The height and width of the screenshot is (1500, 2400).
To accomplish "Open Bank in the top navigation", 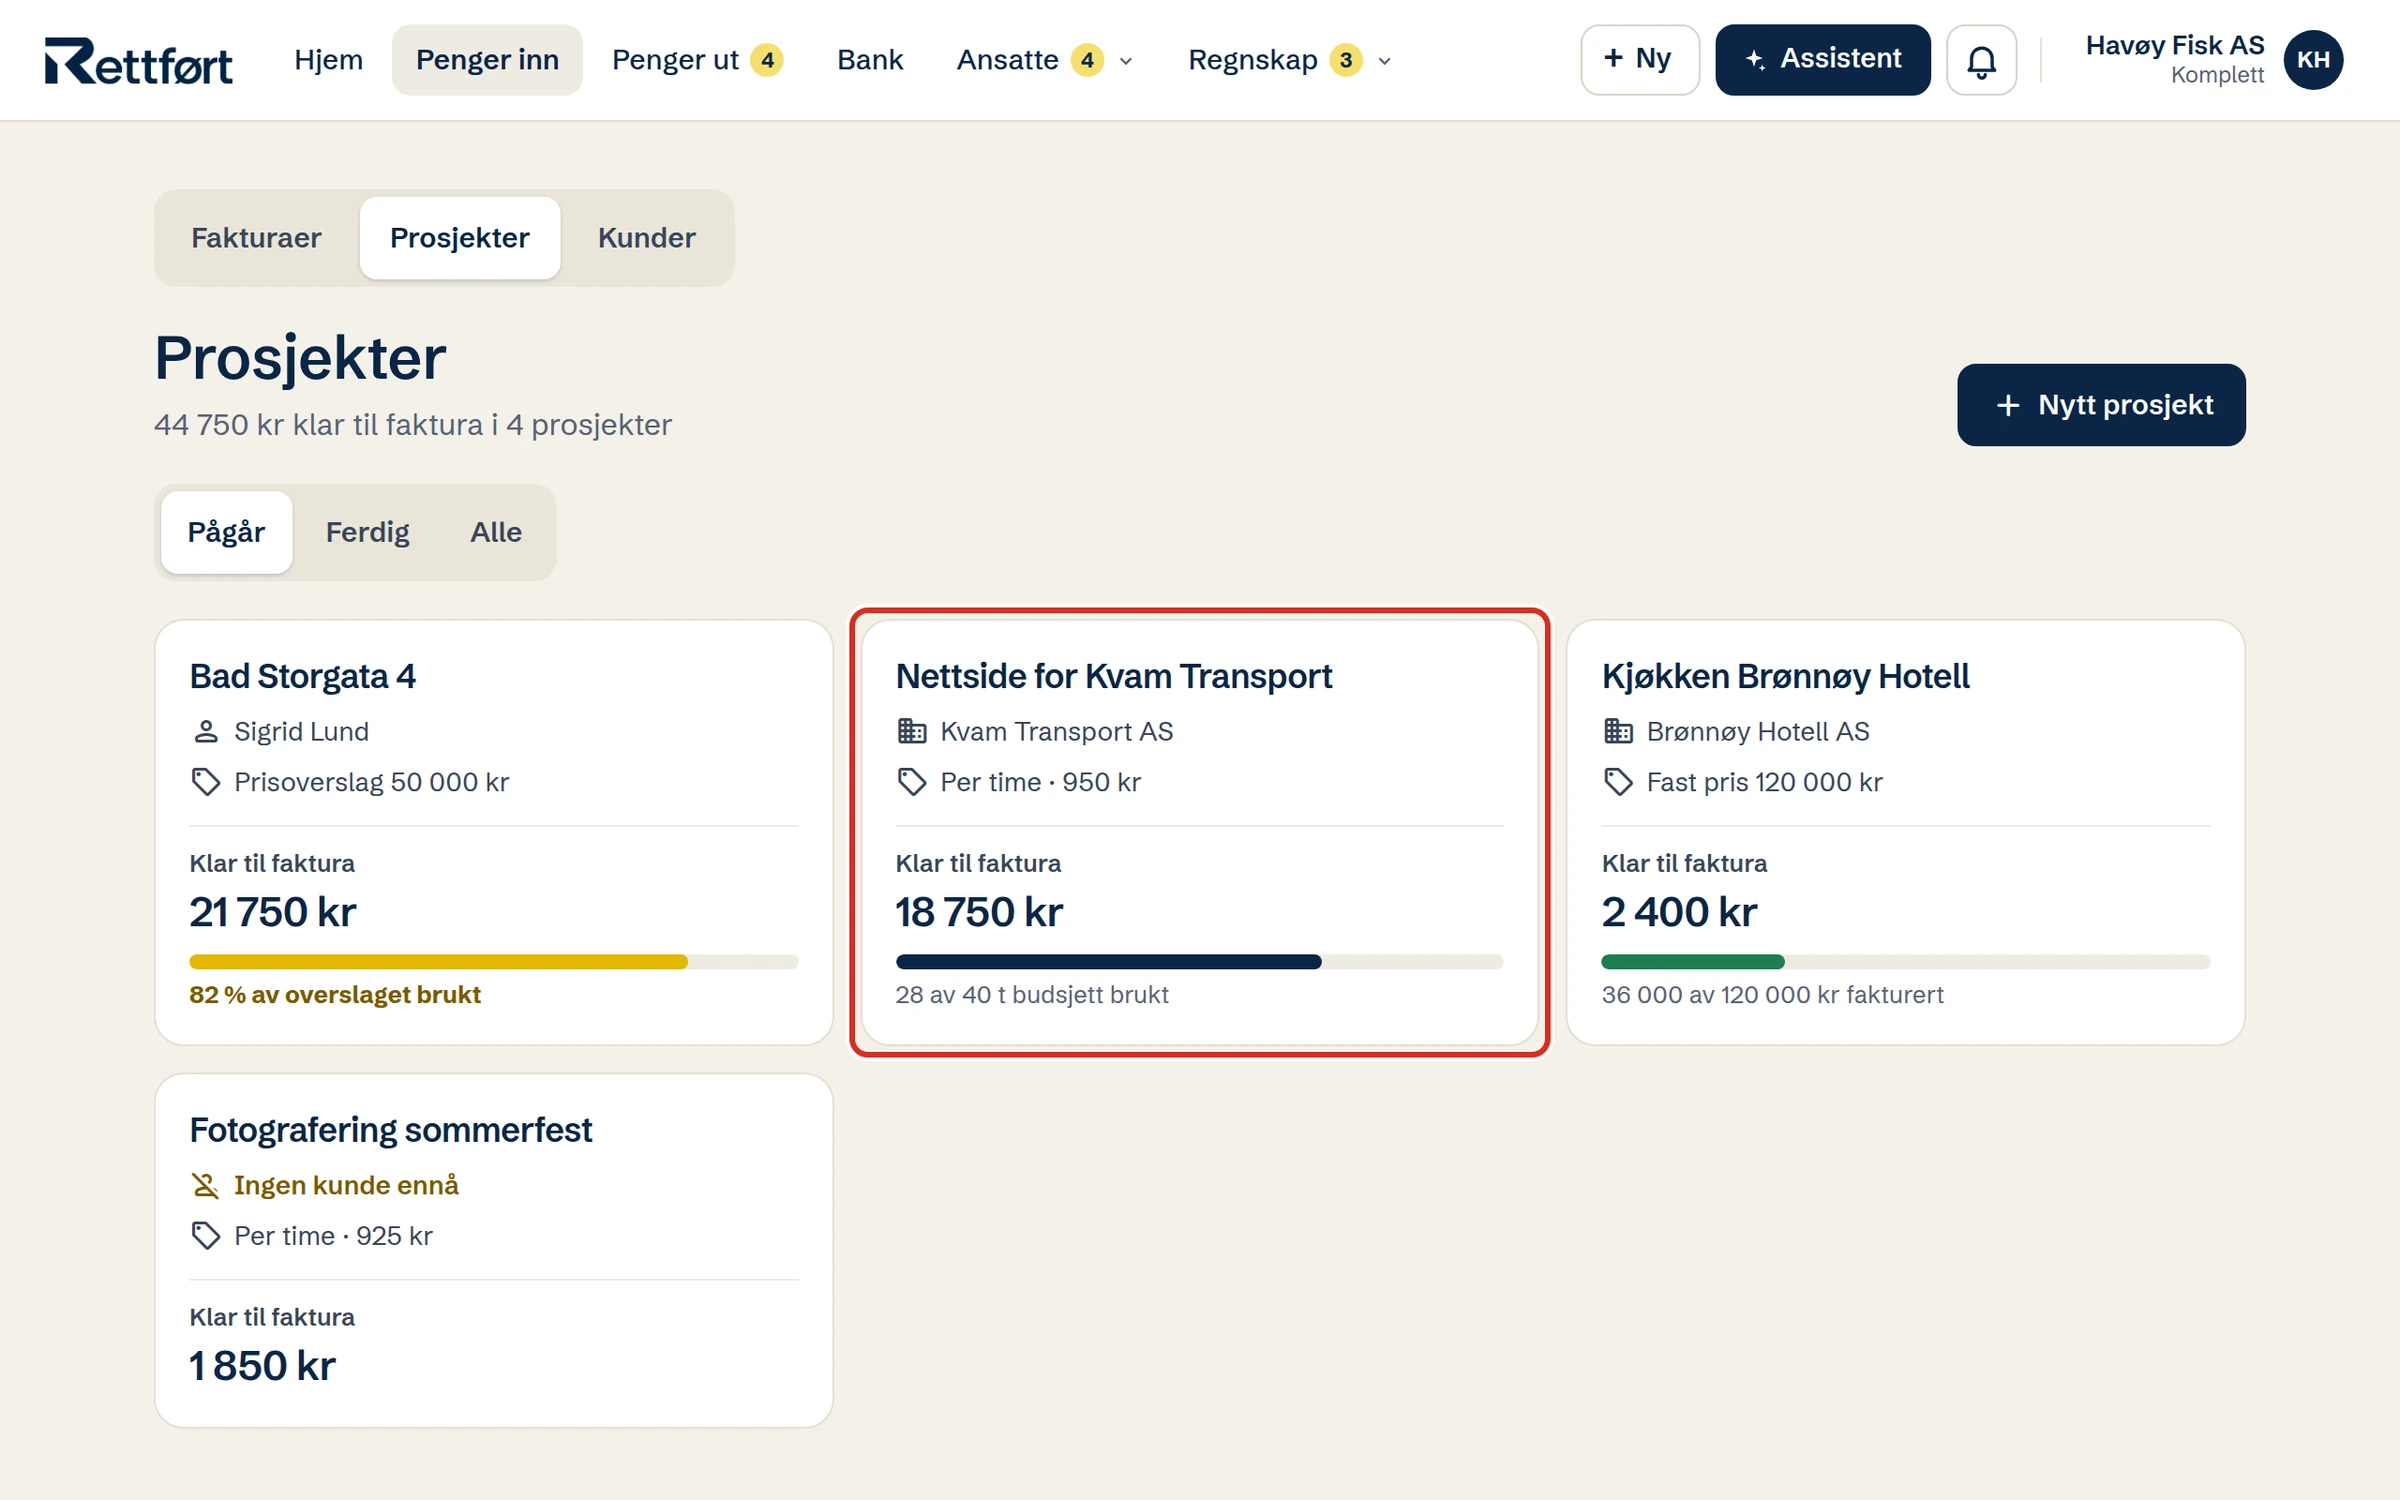I will click(870, 60).
